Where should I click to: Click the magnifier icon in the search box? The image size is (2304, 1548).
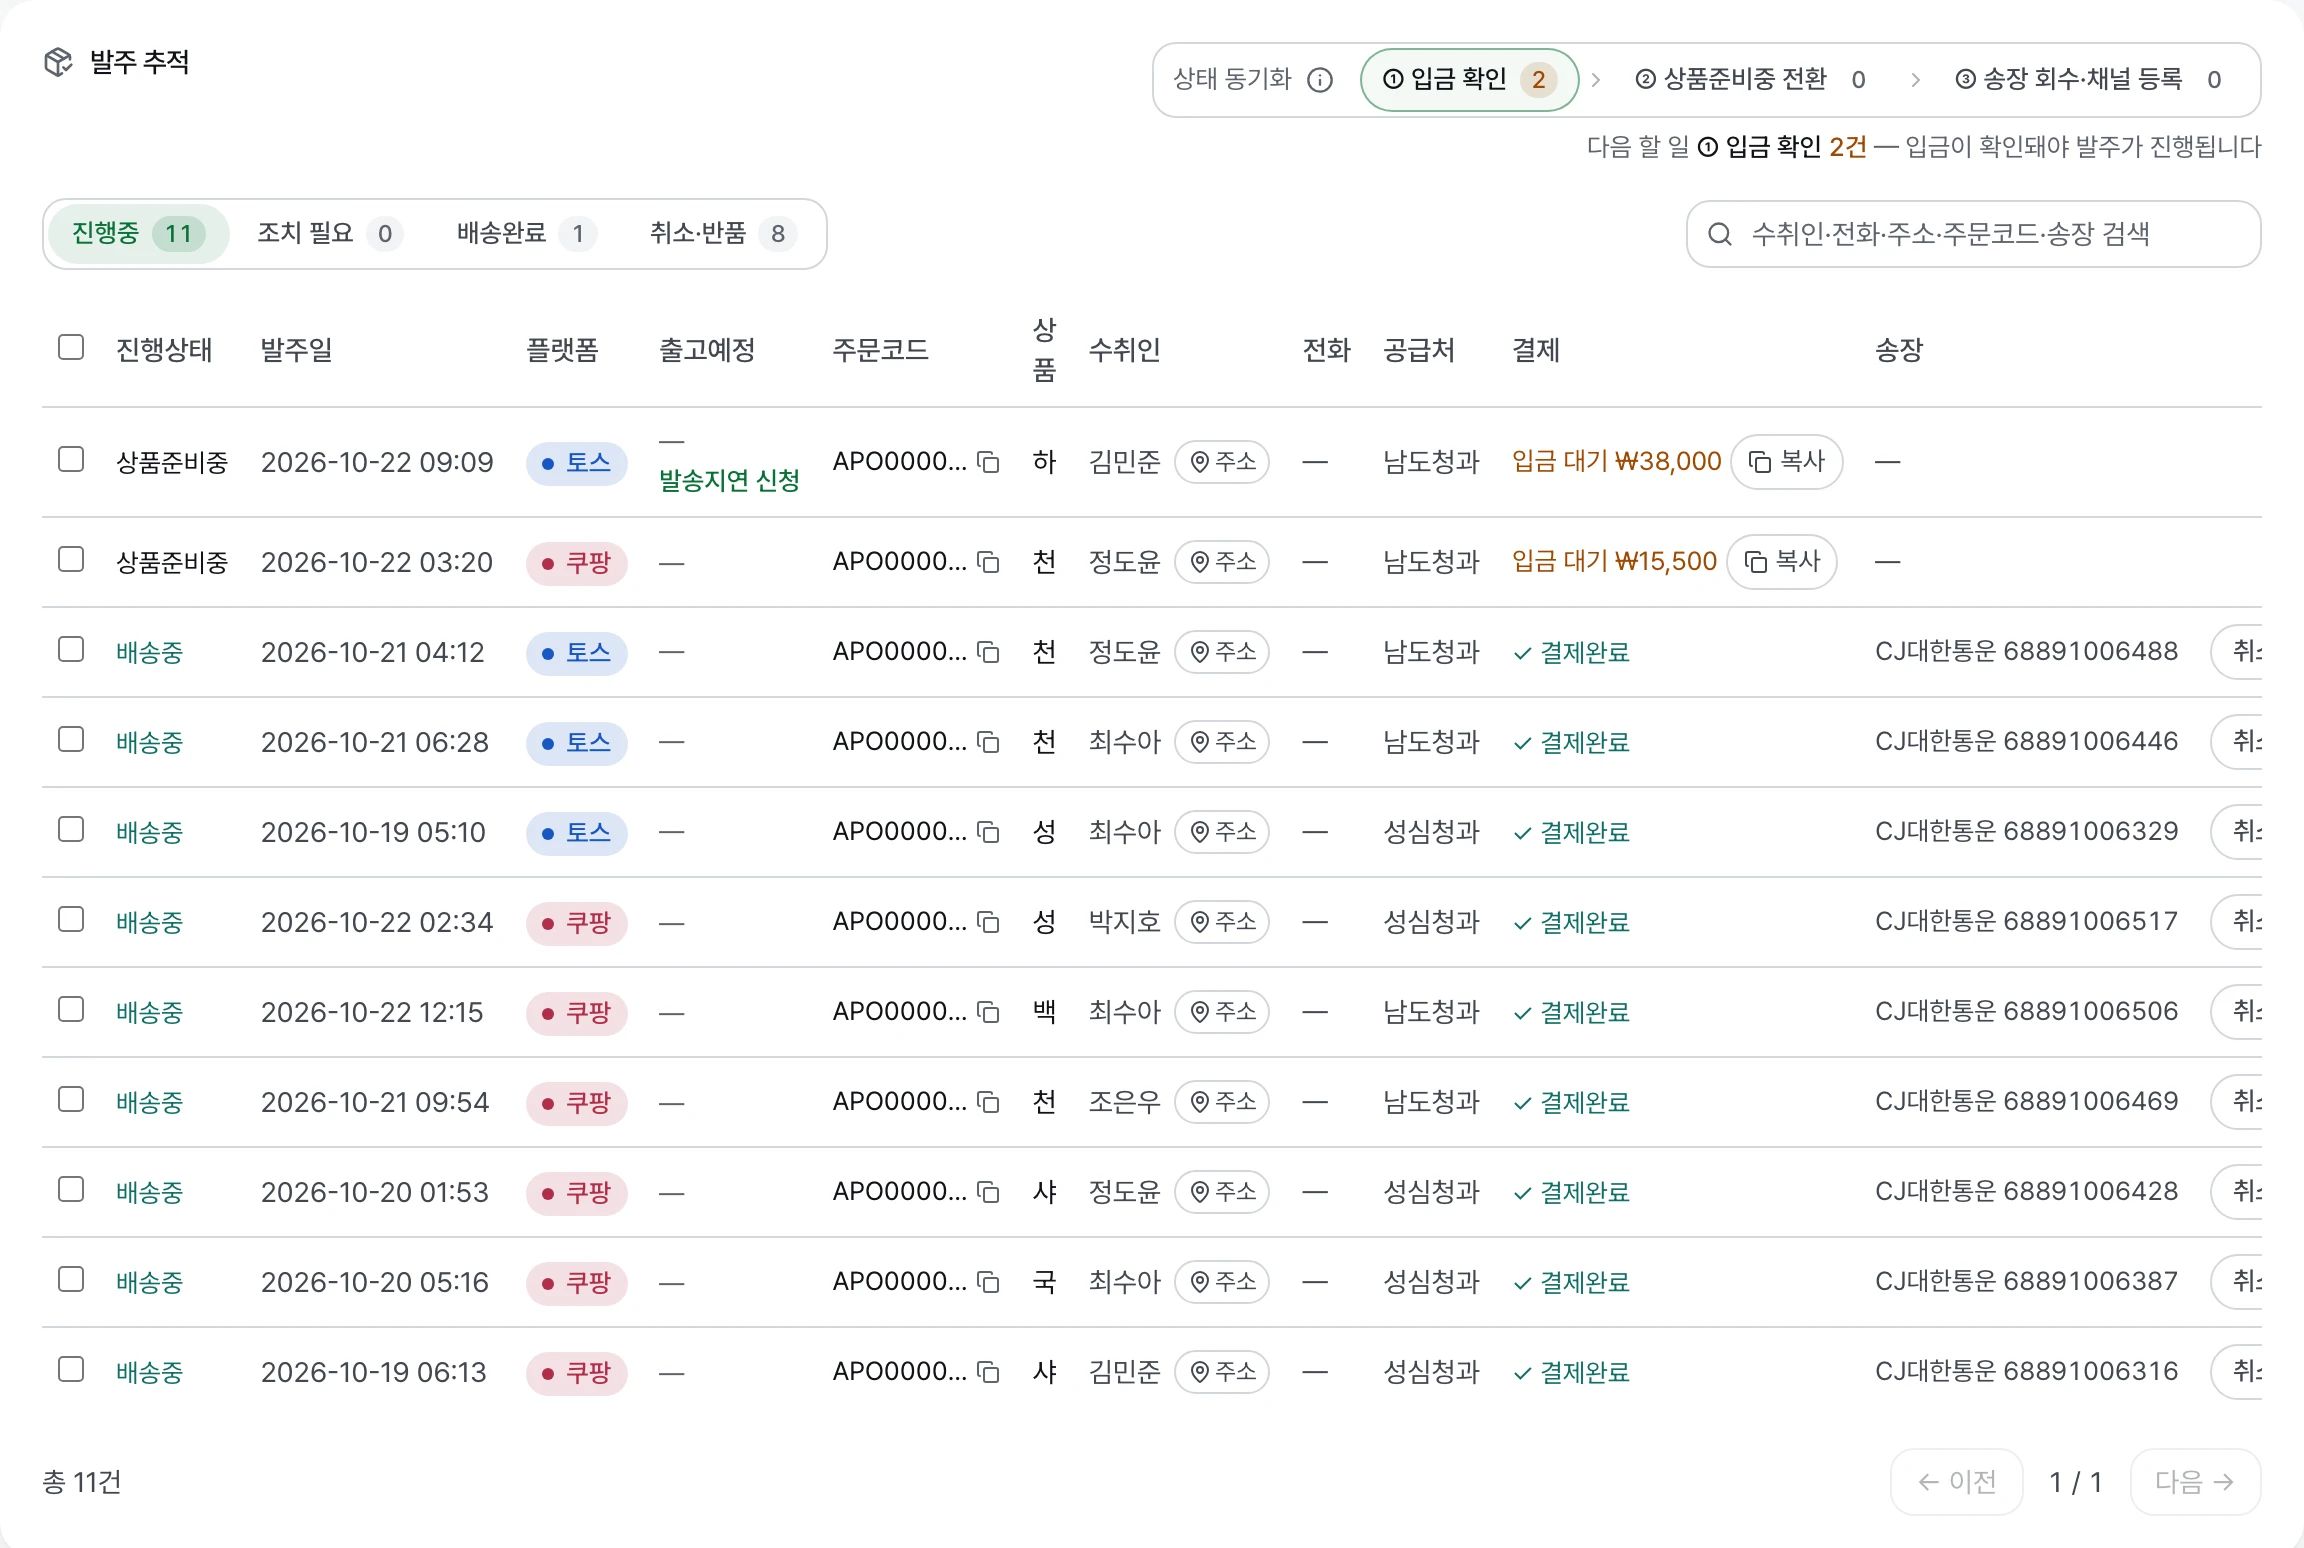(1720, 234)
